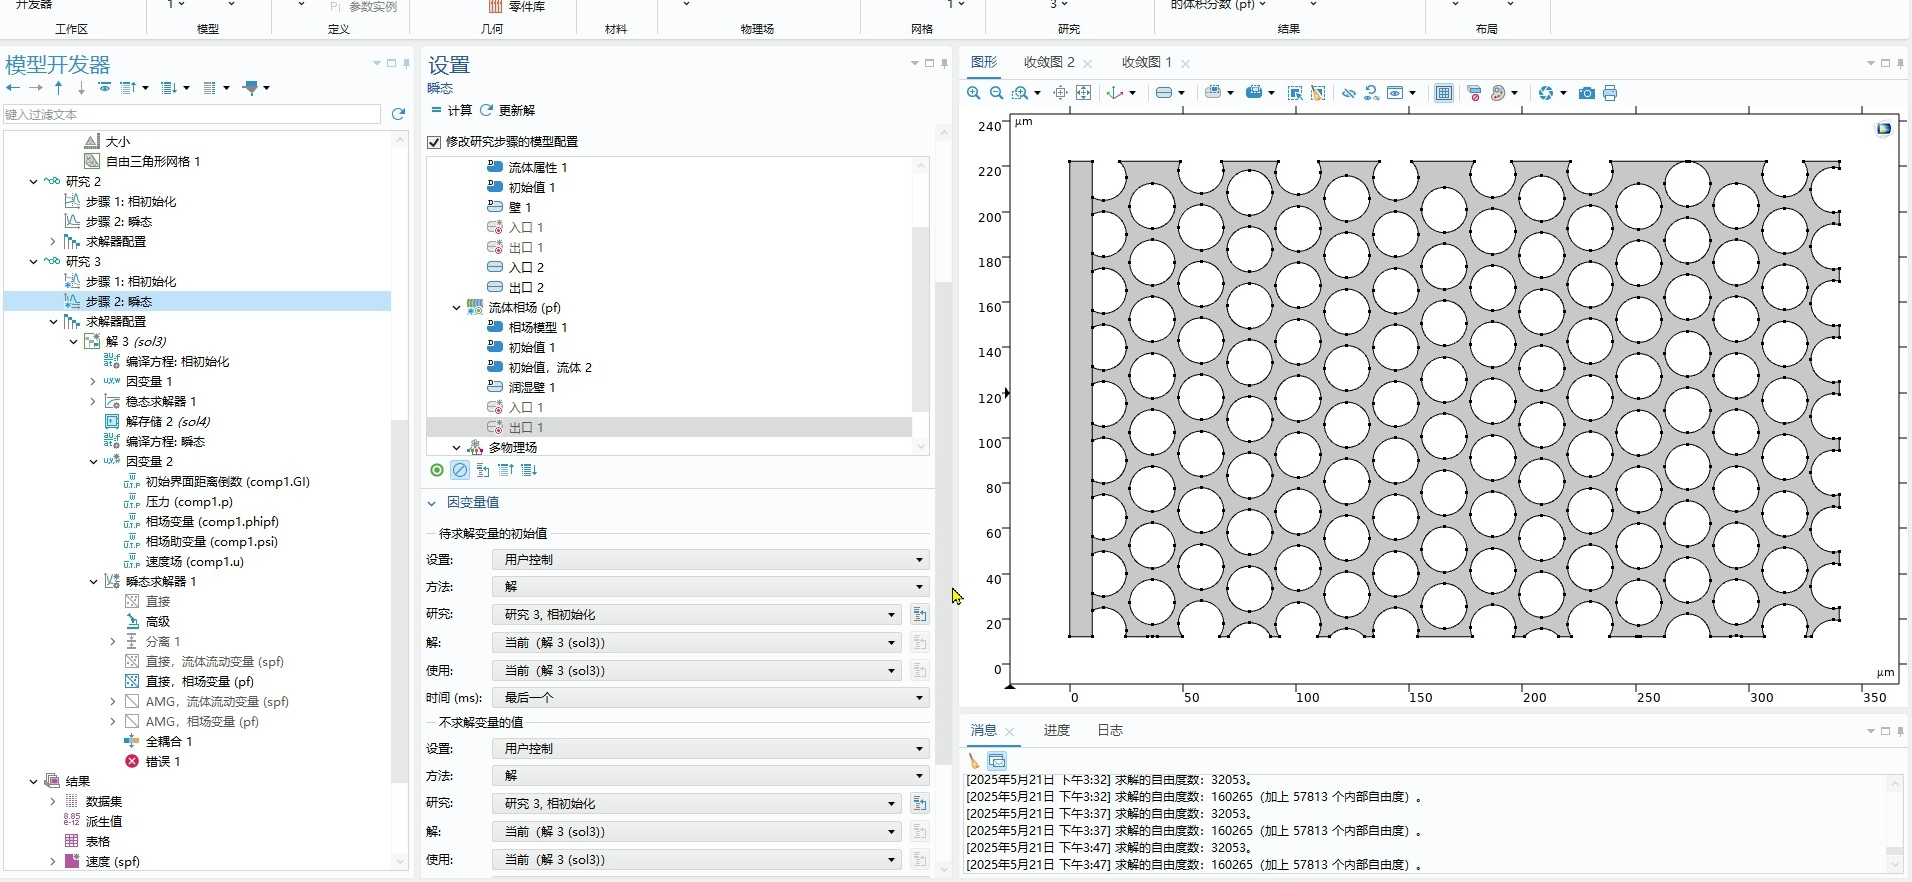1912x882 pixels.
Task: Collapse the 因变量值 section
Action: click(x=432, y=503)
